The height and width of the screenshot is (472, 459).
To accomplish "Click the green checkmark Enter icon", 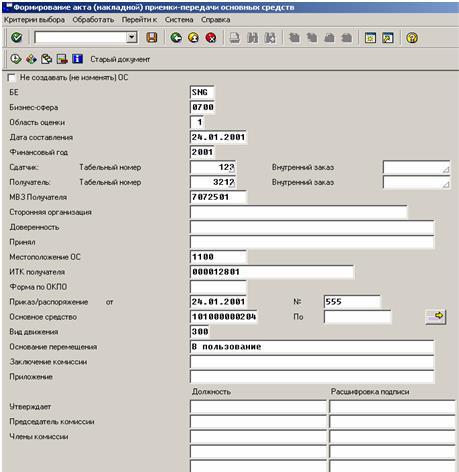I will pyautogui.click(x=16, y=37).
